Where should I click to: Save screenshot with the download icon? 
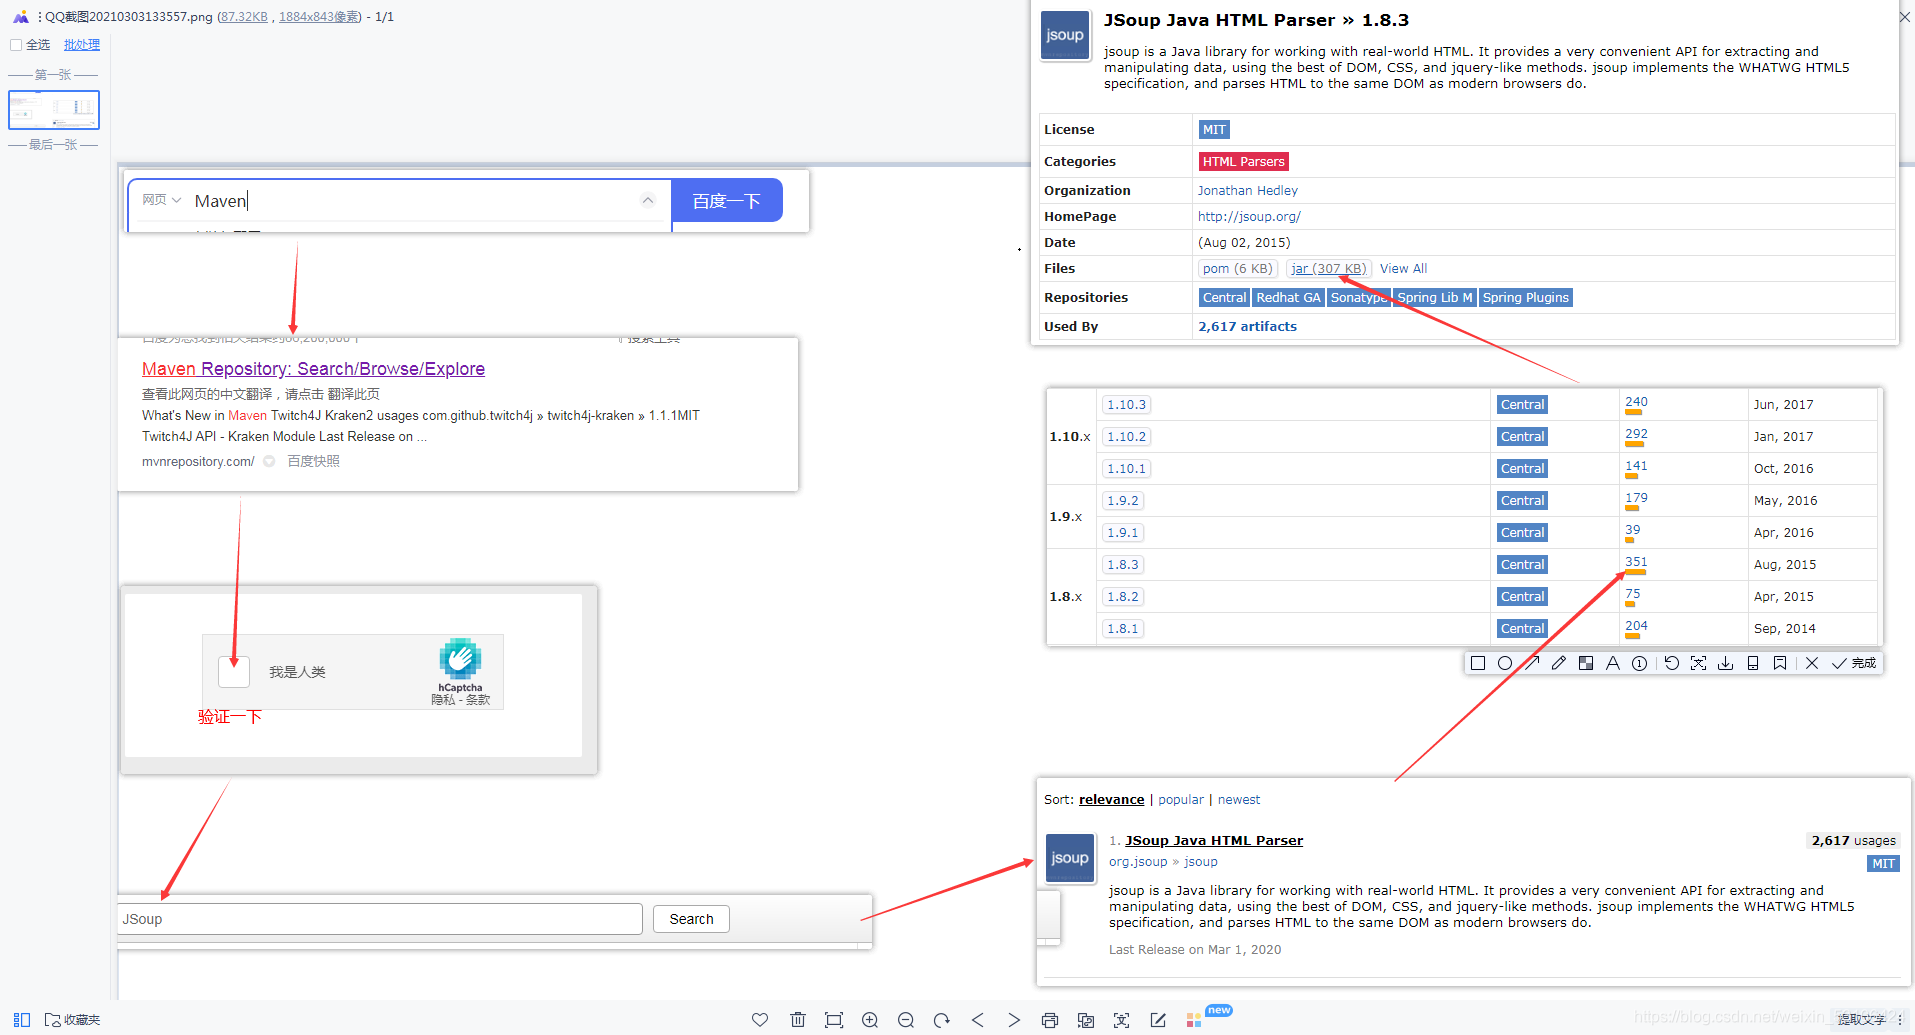(x=1726, y=663)
